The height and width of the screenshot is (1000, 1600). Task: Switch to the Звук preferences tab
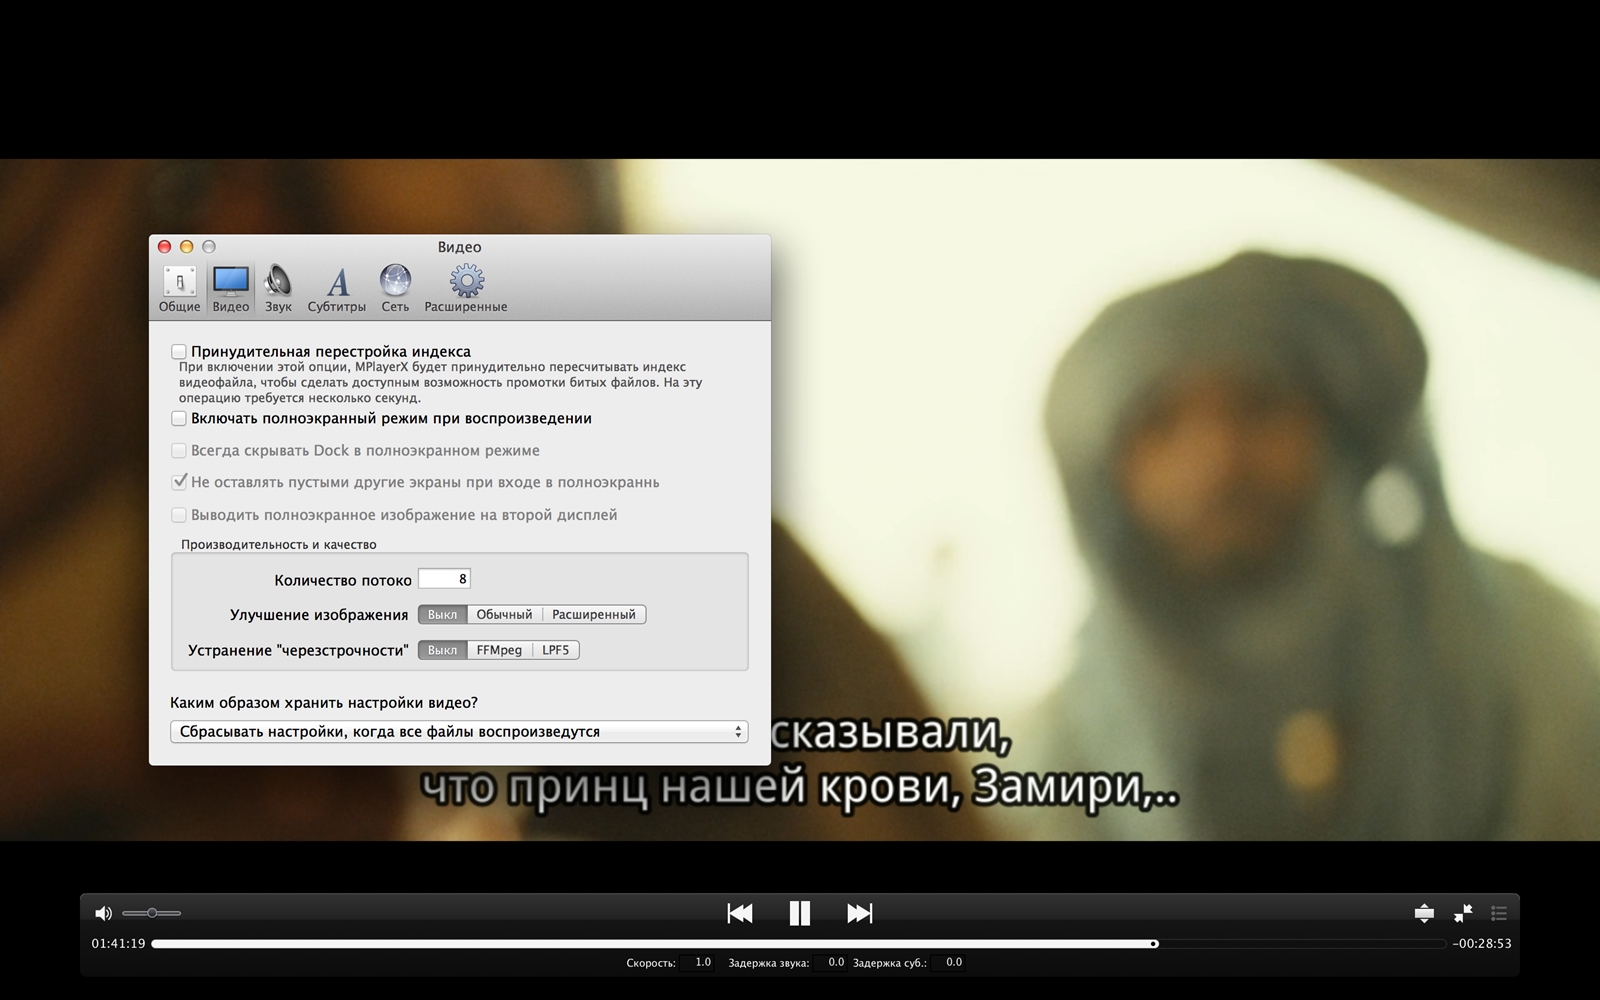(278, 289)
